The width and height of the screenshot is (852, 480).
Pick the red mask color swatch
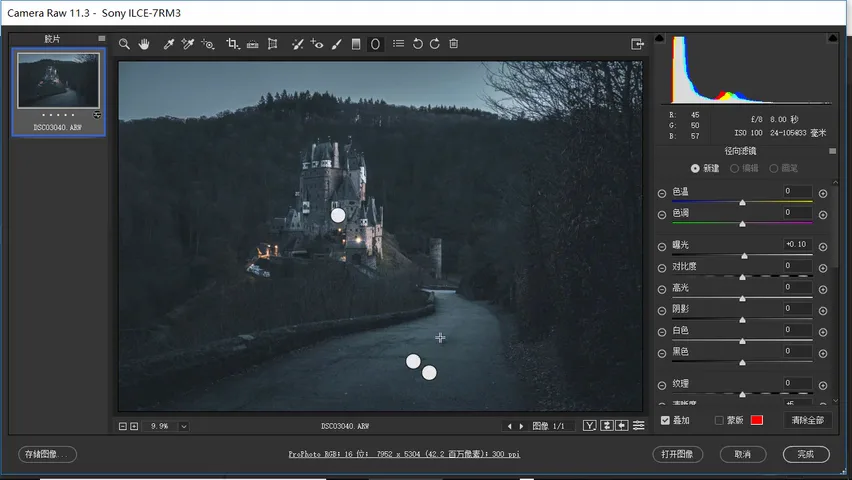(x=756, y=420)
